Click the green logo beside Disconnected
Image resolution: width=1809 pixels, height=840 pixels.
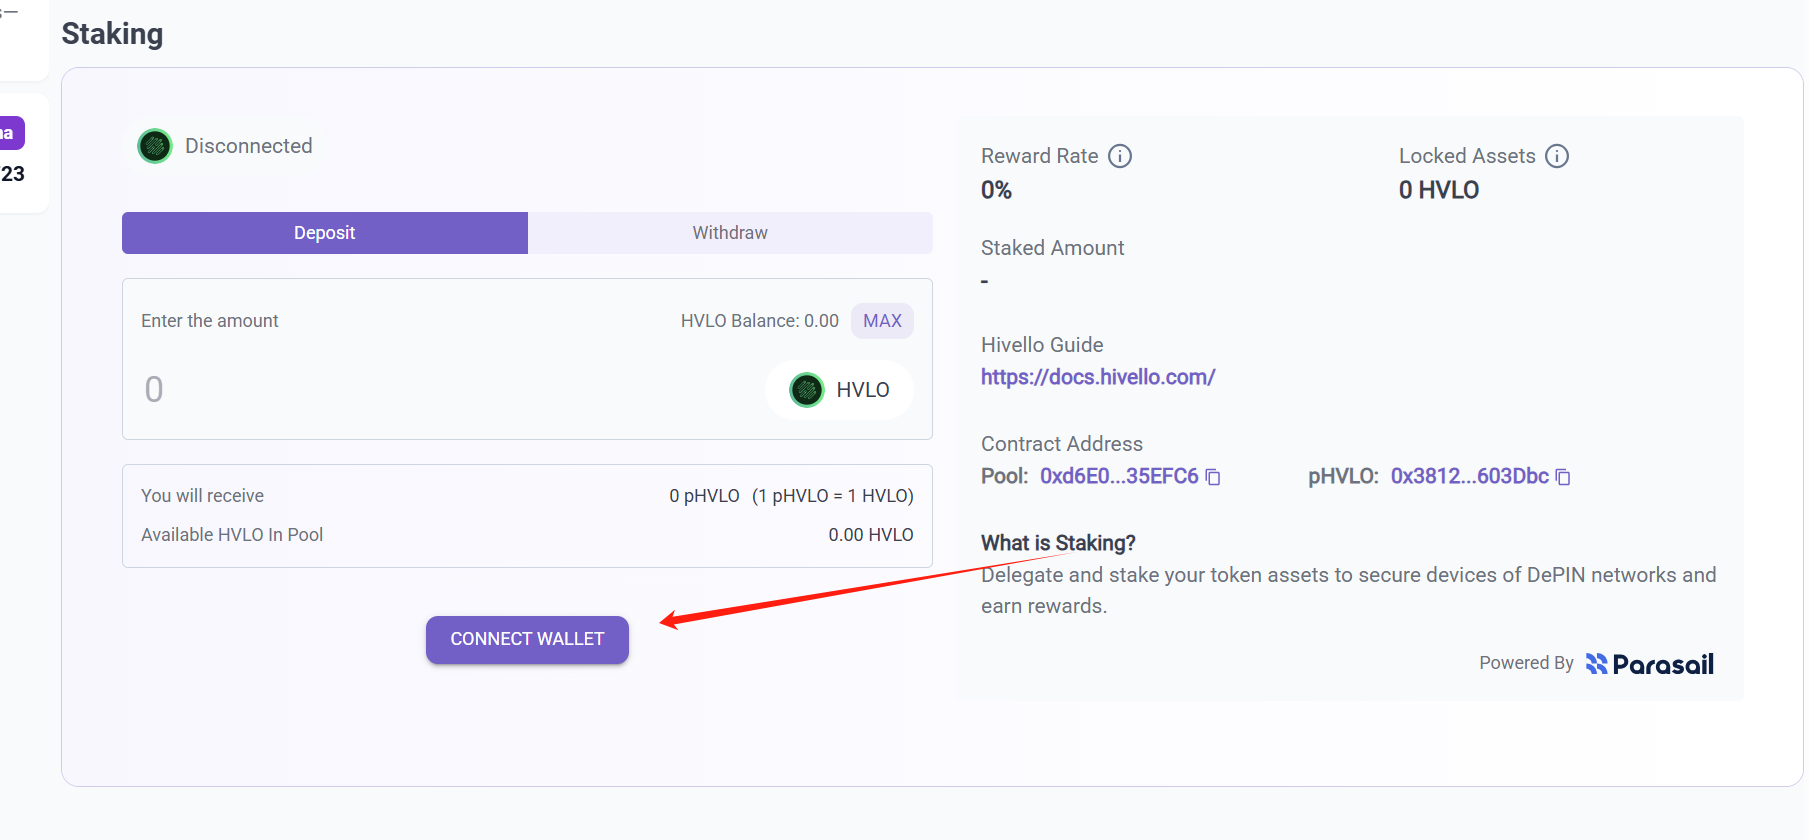155,146
